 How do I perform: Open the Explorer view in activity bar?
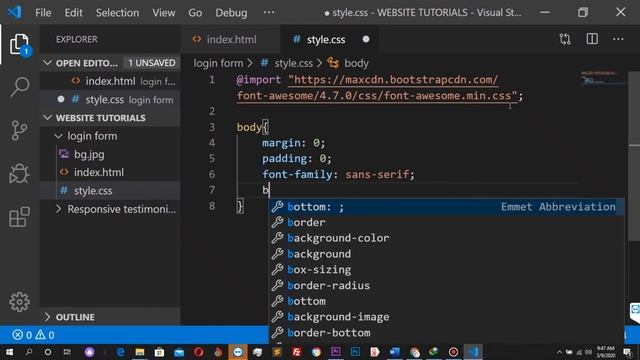19,44
